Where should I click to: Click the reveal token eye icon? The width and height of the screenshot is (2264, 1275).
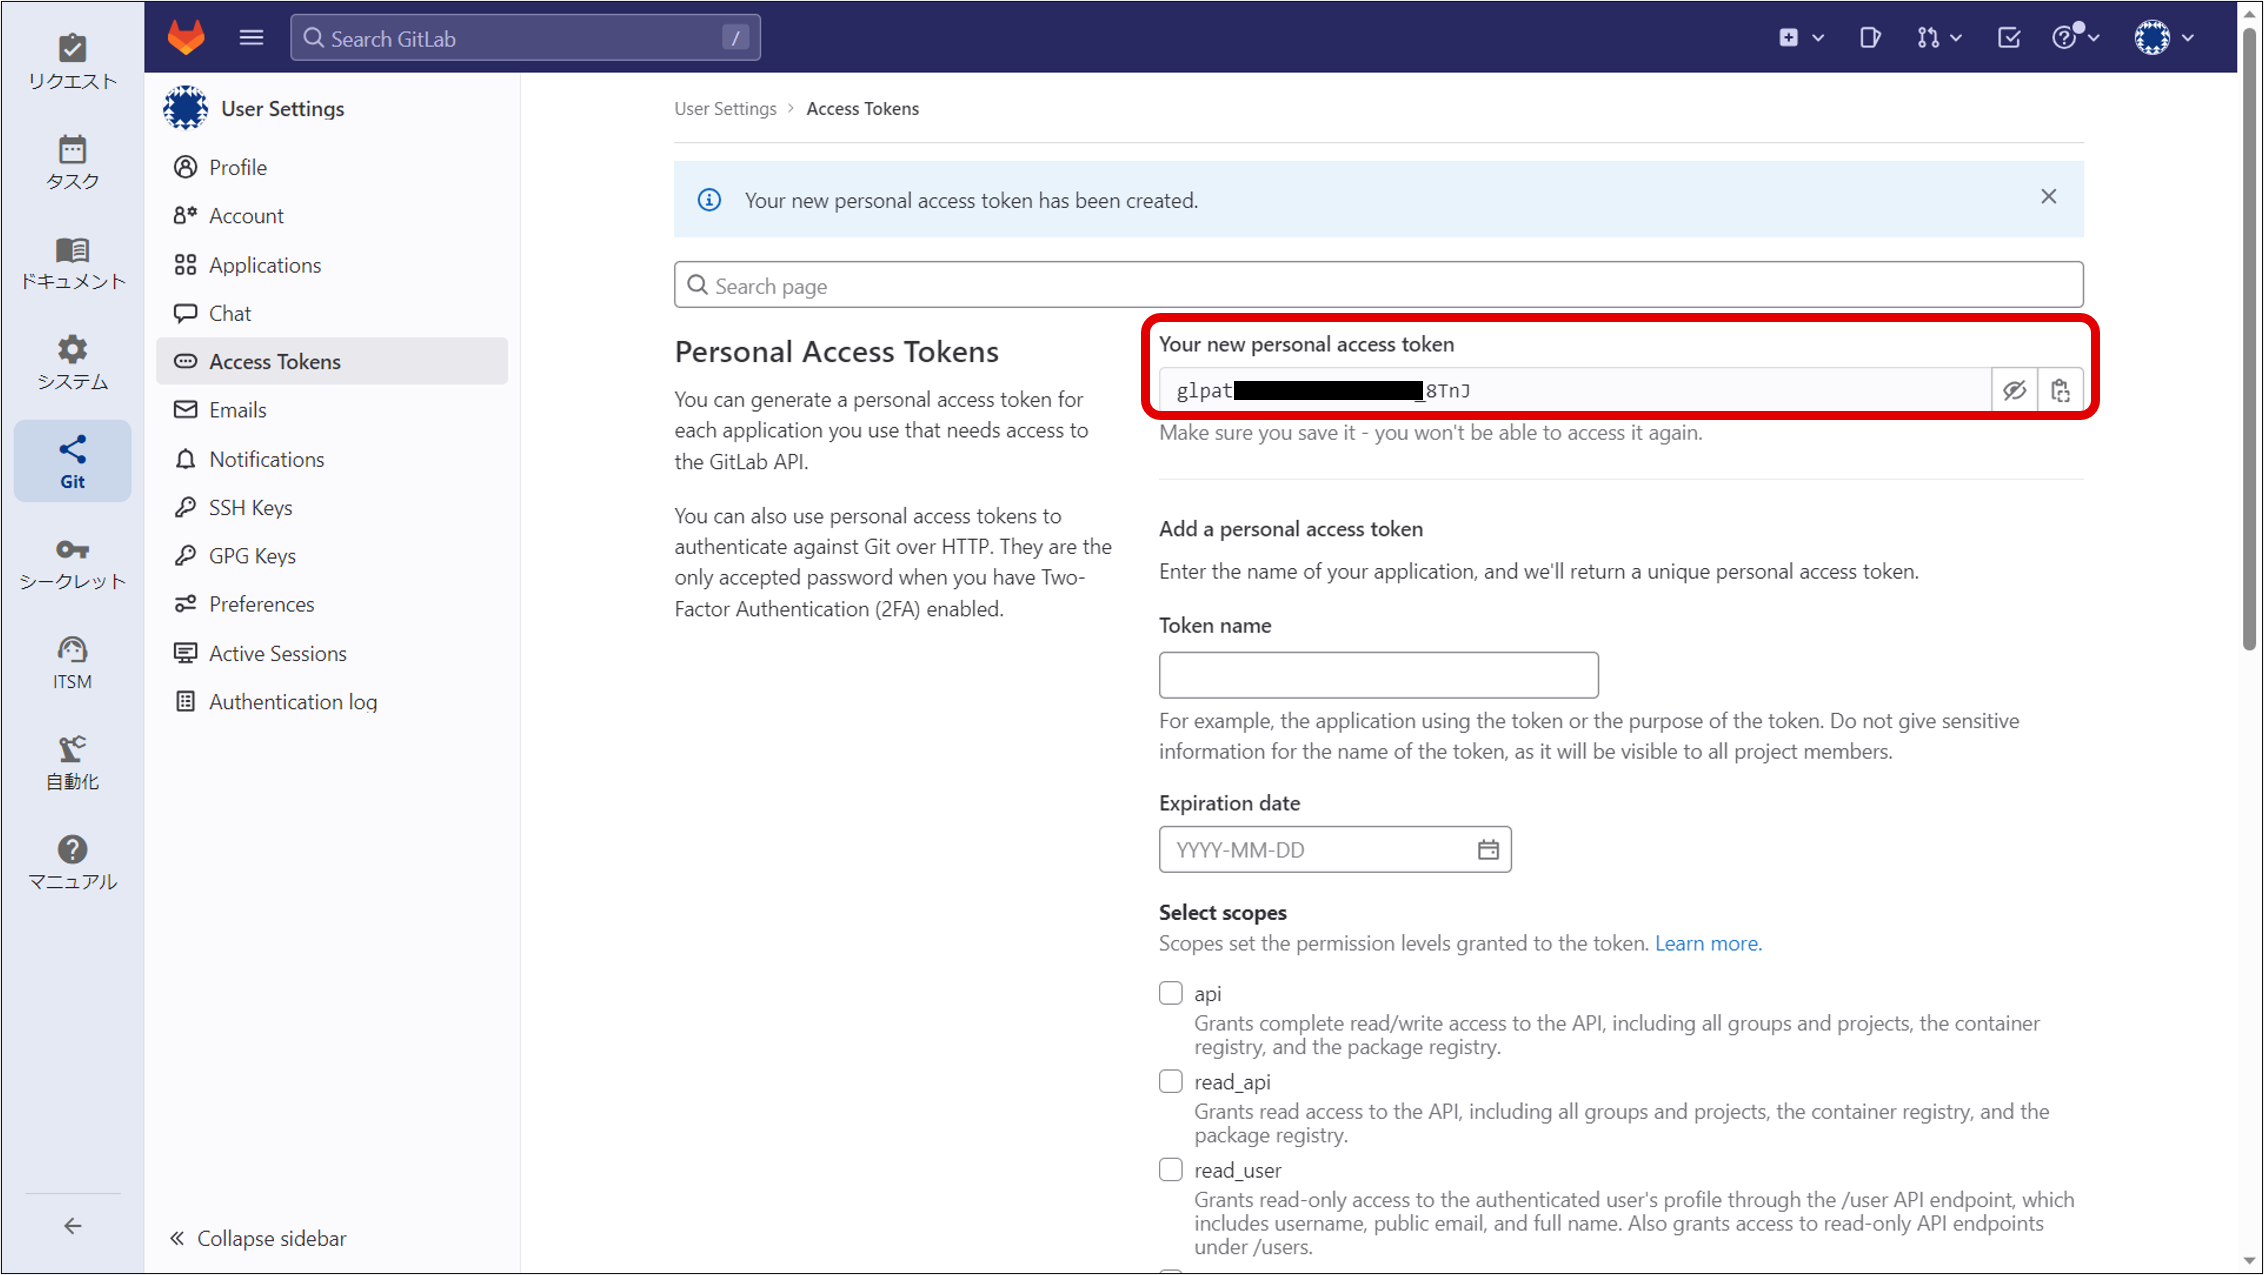pos(2014,390)
